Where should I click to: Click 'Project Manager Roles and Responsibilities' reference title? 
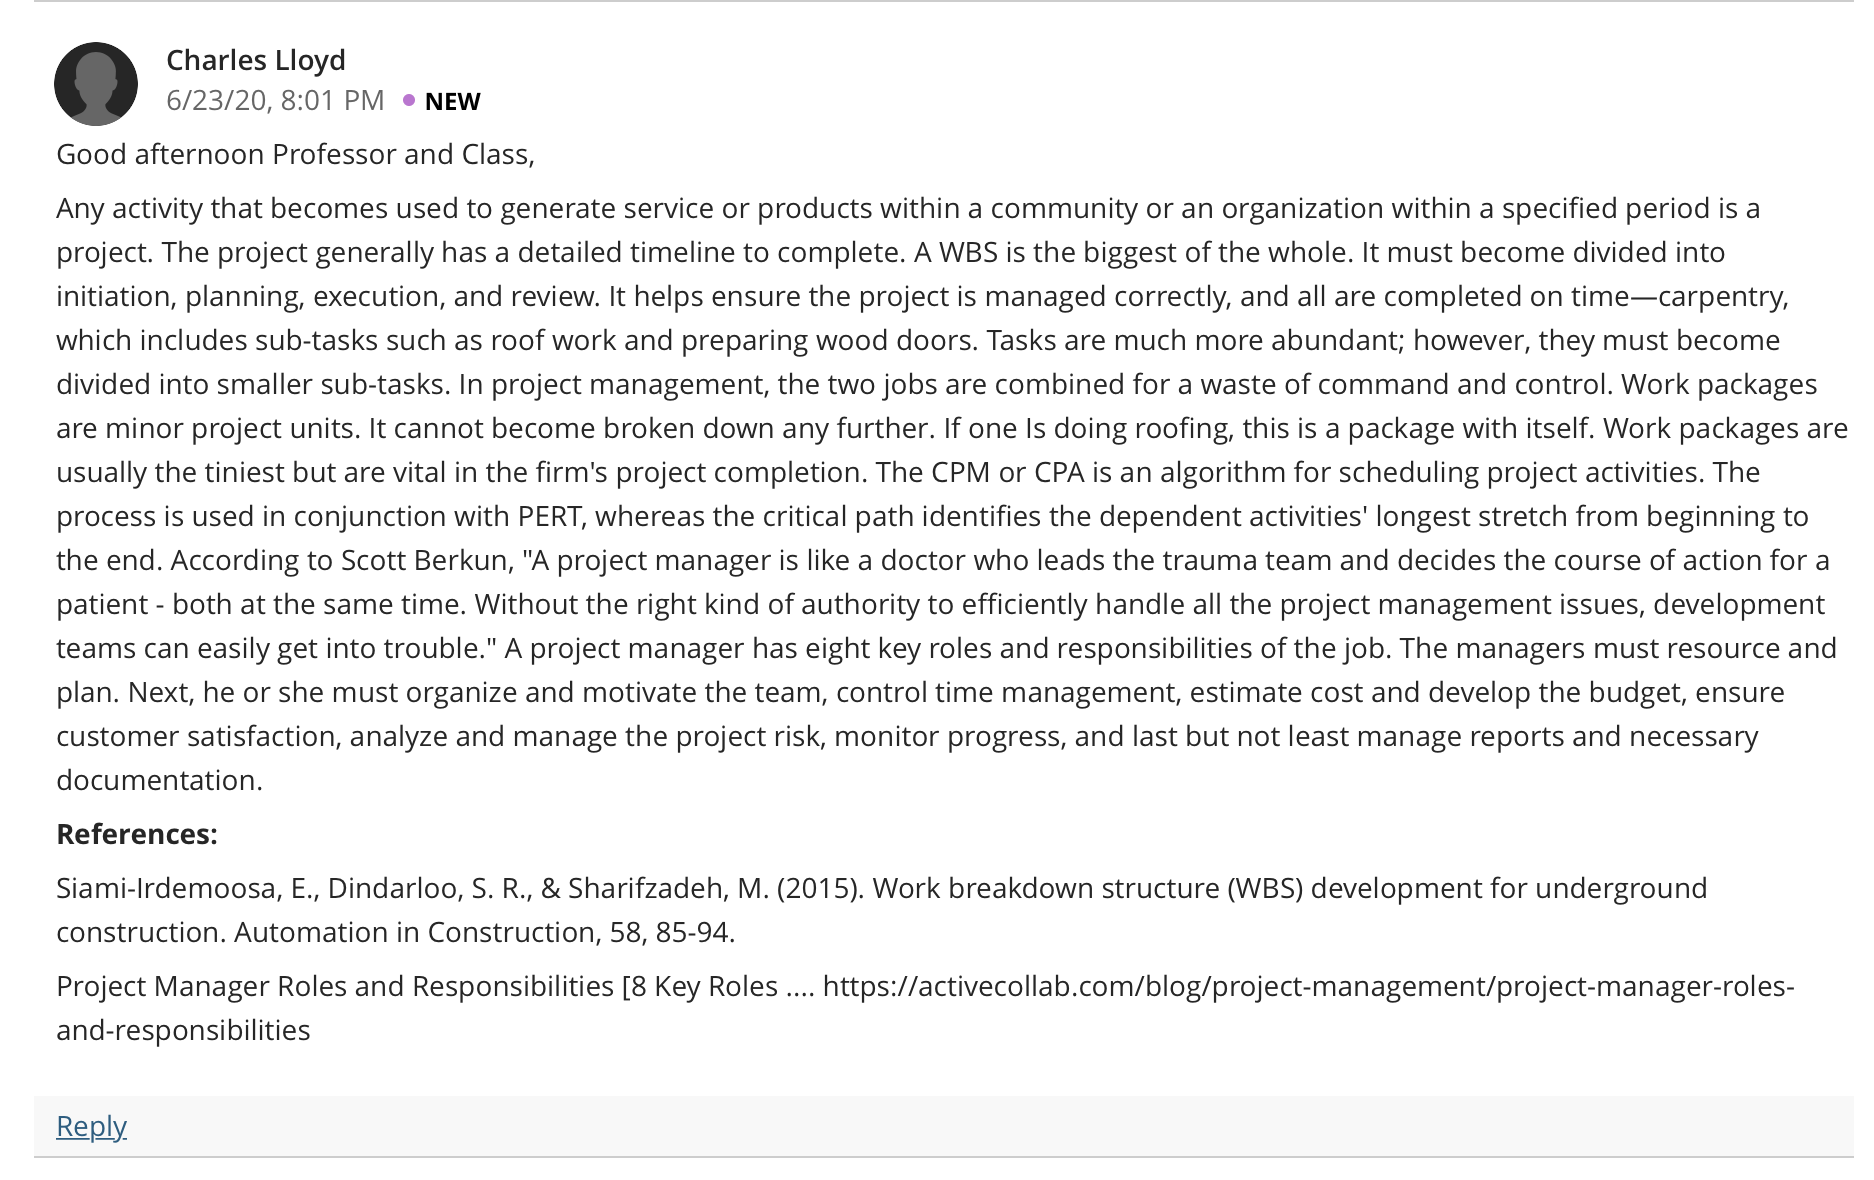(x=335, y=986)
